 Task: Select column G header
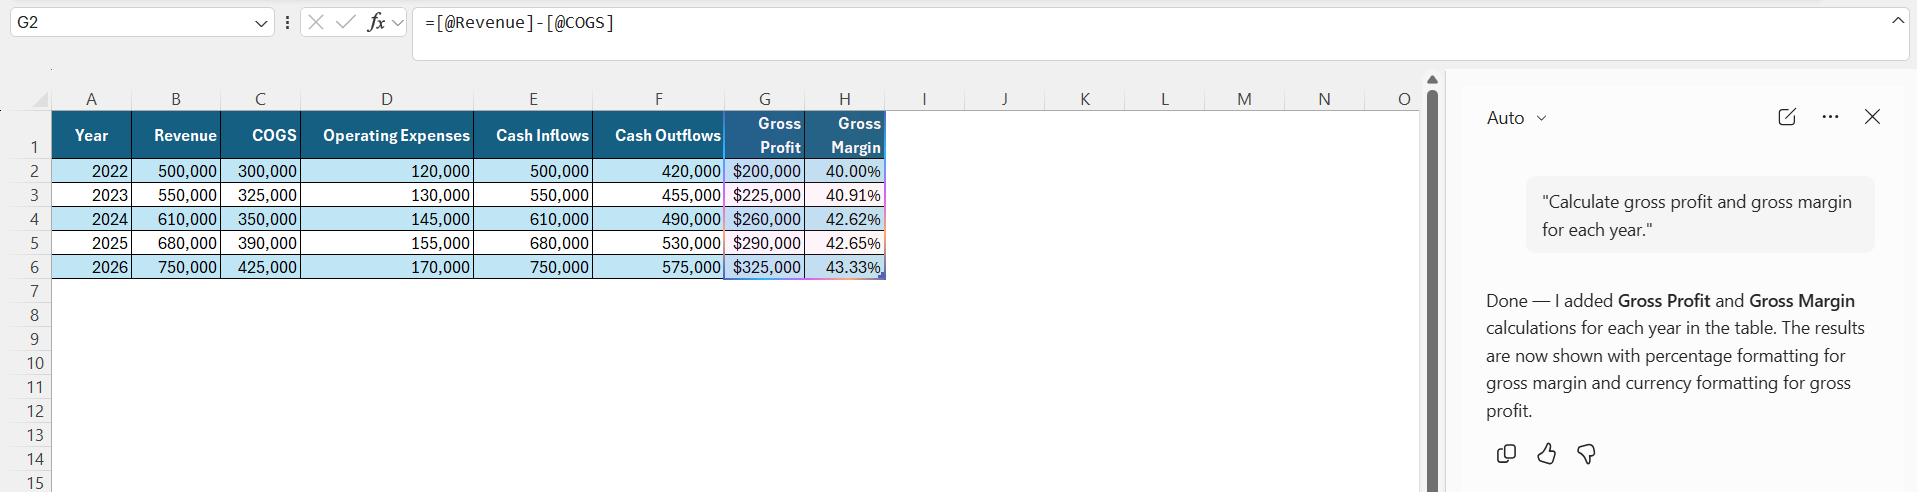765,99
